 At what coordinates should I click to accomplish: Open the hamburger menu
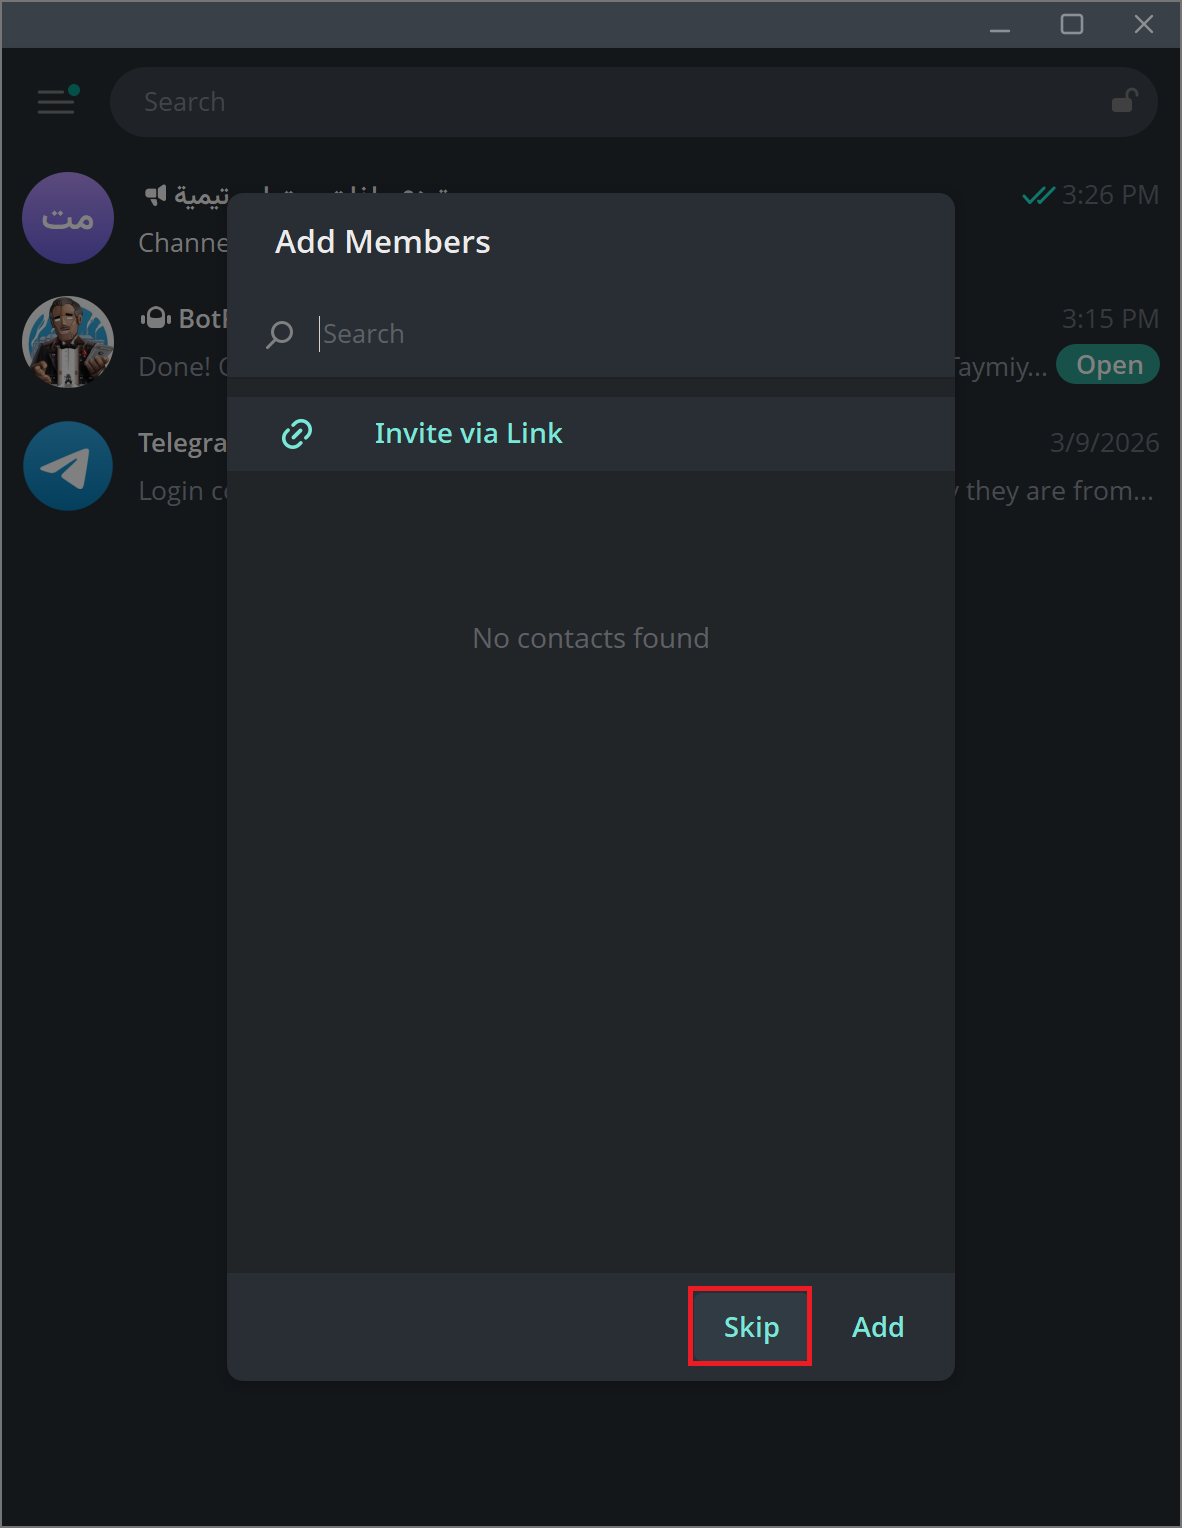pos(56,101)
